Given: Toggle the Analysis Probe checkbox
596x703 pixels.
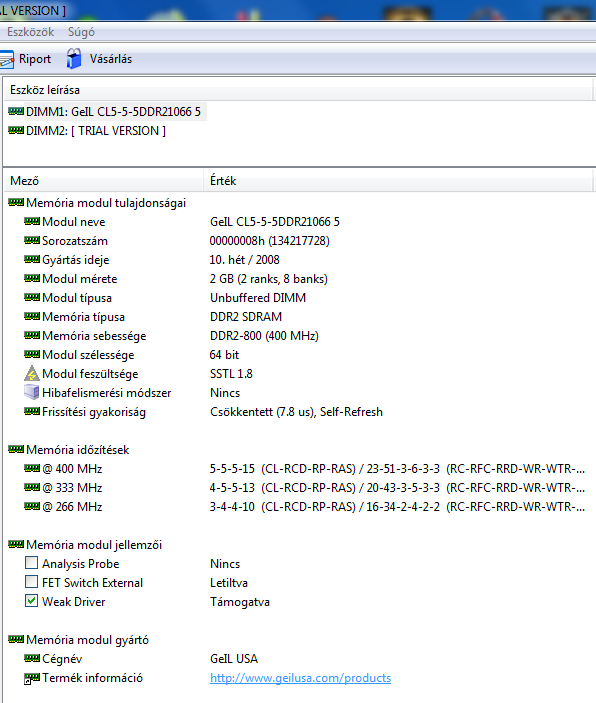Looking at the screenshot, I should pyautogui.click(x=31, y=563).
